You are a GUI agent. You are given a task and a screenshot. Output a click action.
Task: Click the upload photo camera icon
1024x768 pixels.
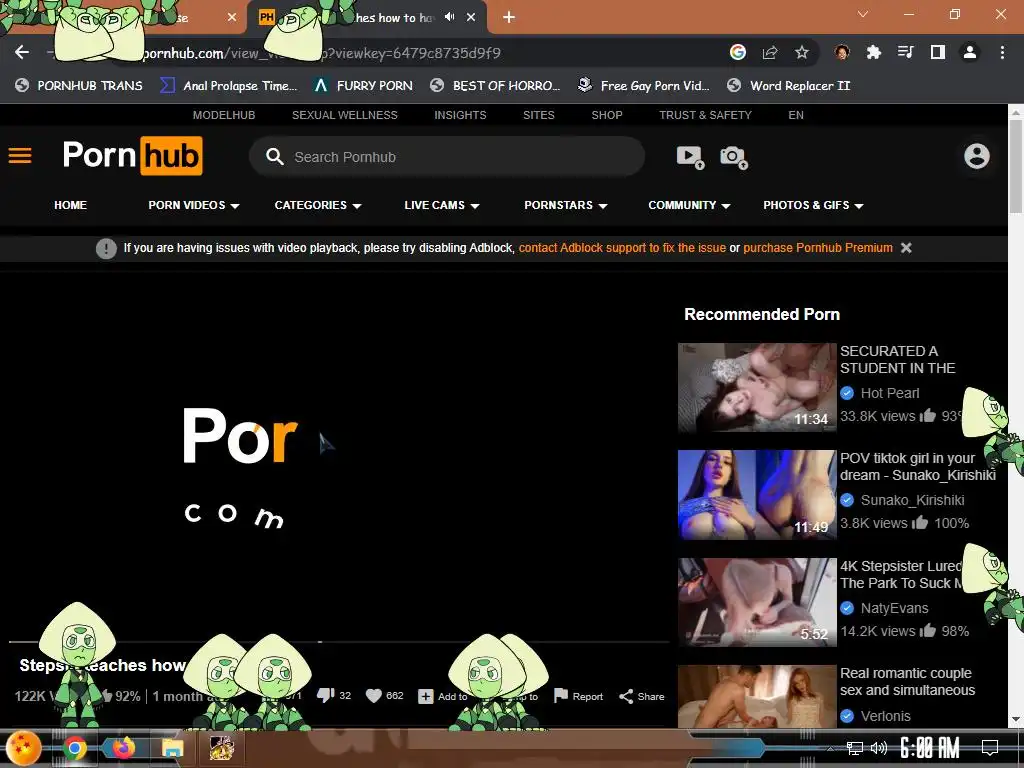pyautogui.click(x=733, y=157)
